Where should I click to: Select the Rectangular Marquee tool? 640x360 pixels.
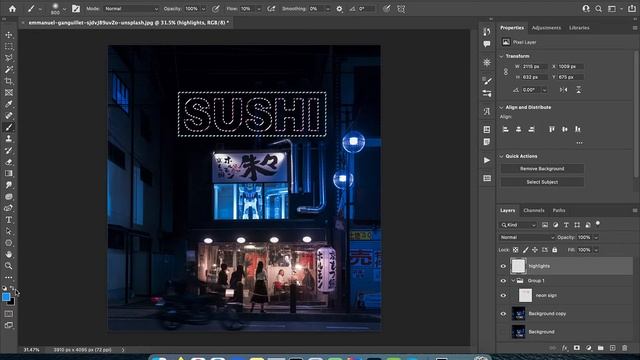click(x=9, y=47)
